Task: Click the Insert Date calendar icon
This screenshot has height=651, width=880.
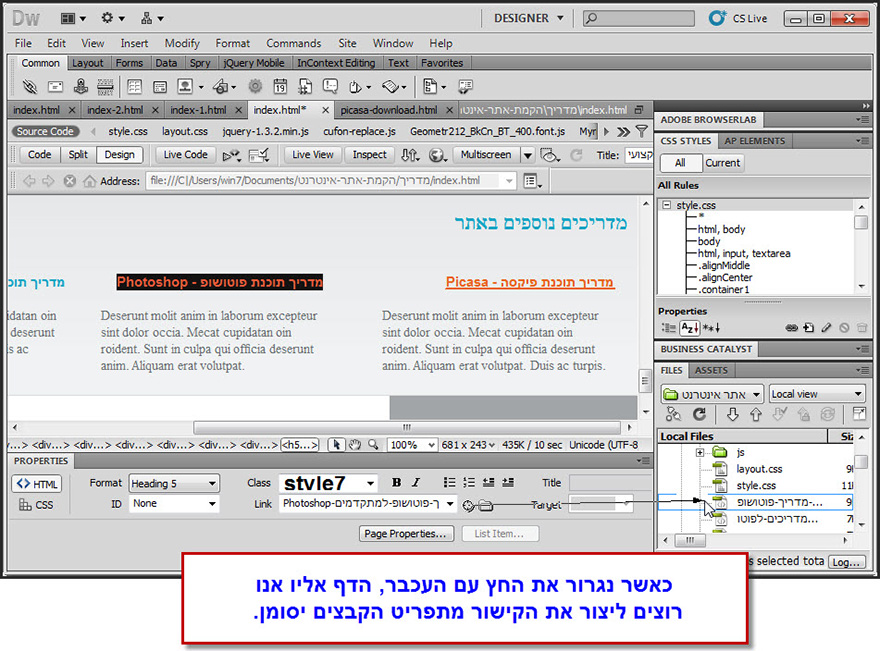Action: 280,86
